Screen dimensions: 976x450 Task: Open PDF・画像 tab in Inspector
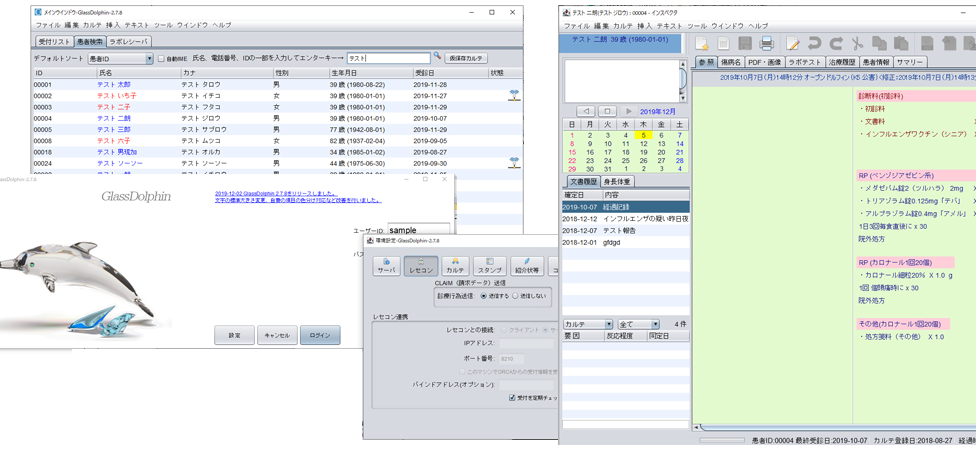coord(764,62)
